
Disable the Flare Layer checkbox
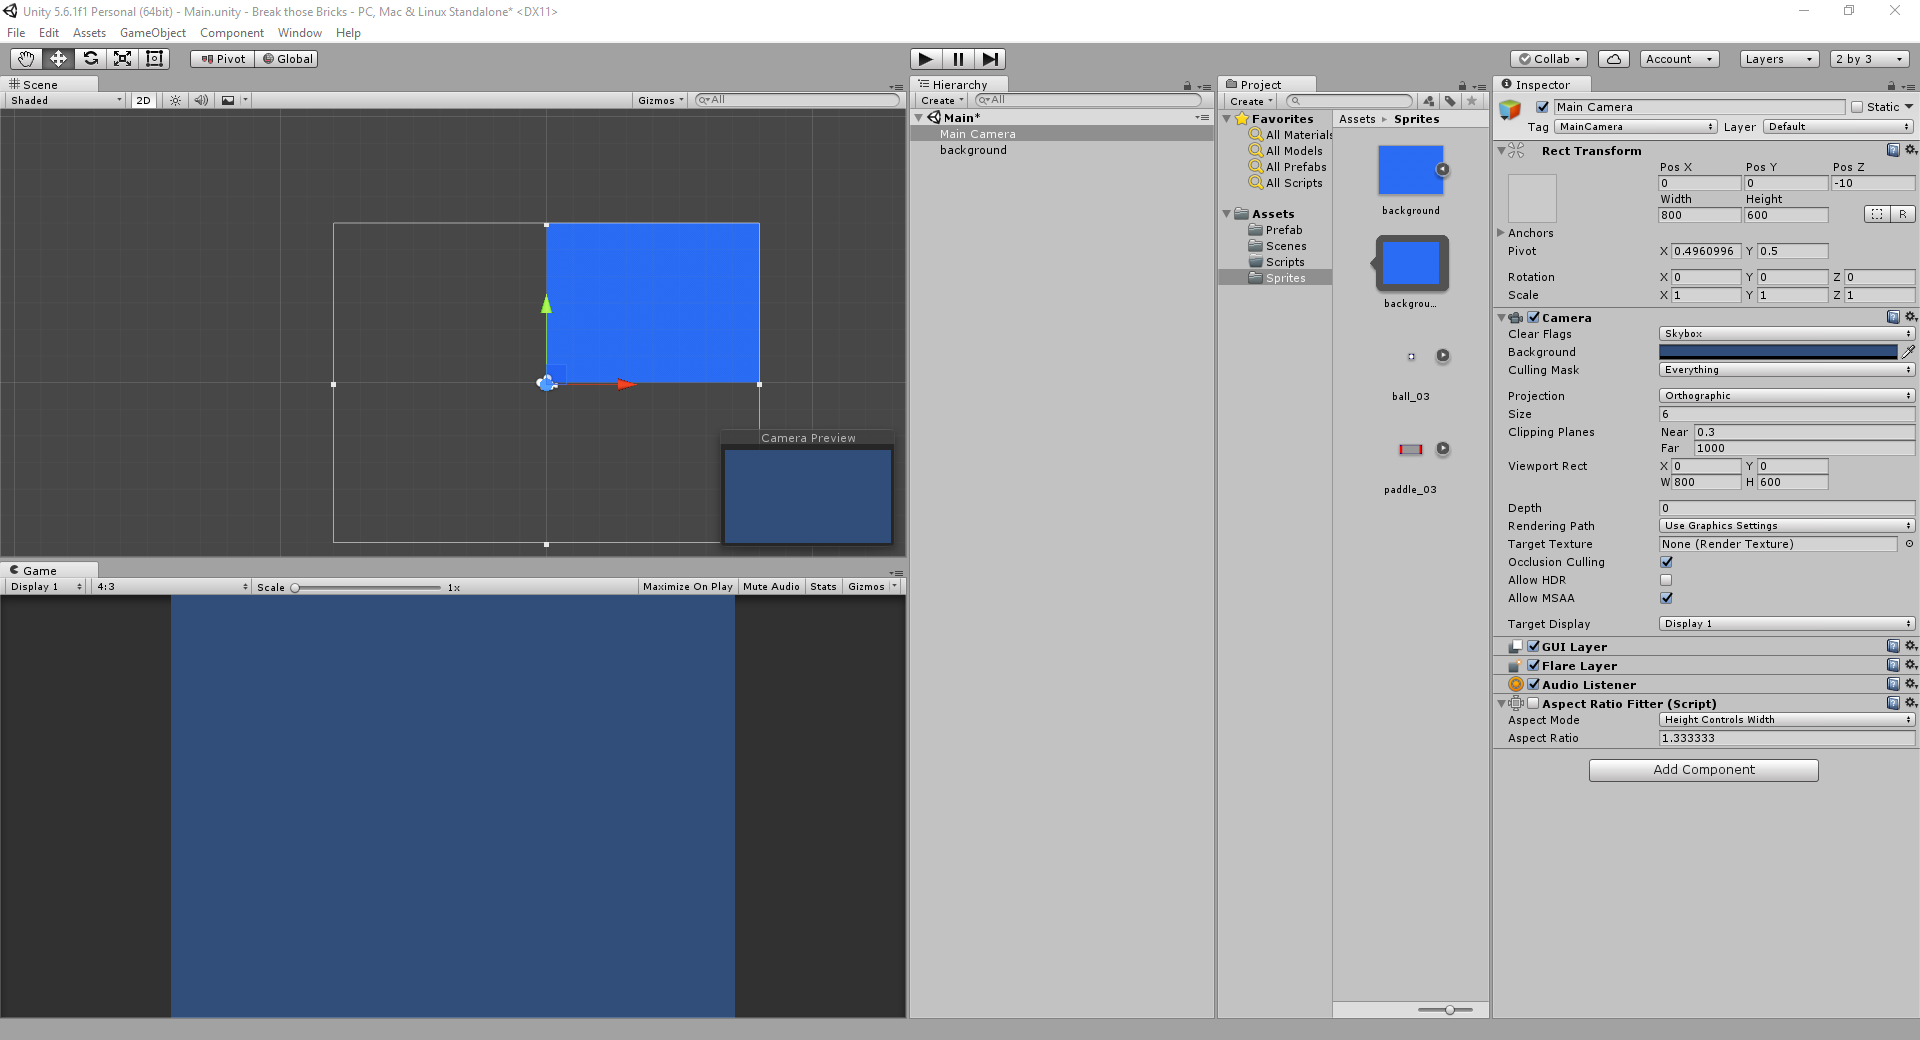[x=1533, y=665]
